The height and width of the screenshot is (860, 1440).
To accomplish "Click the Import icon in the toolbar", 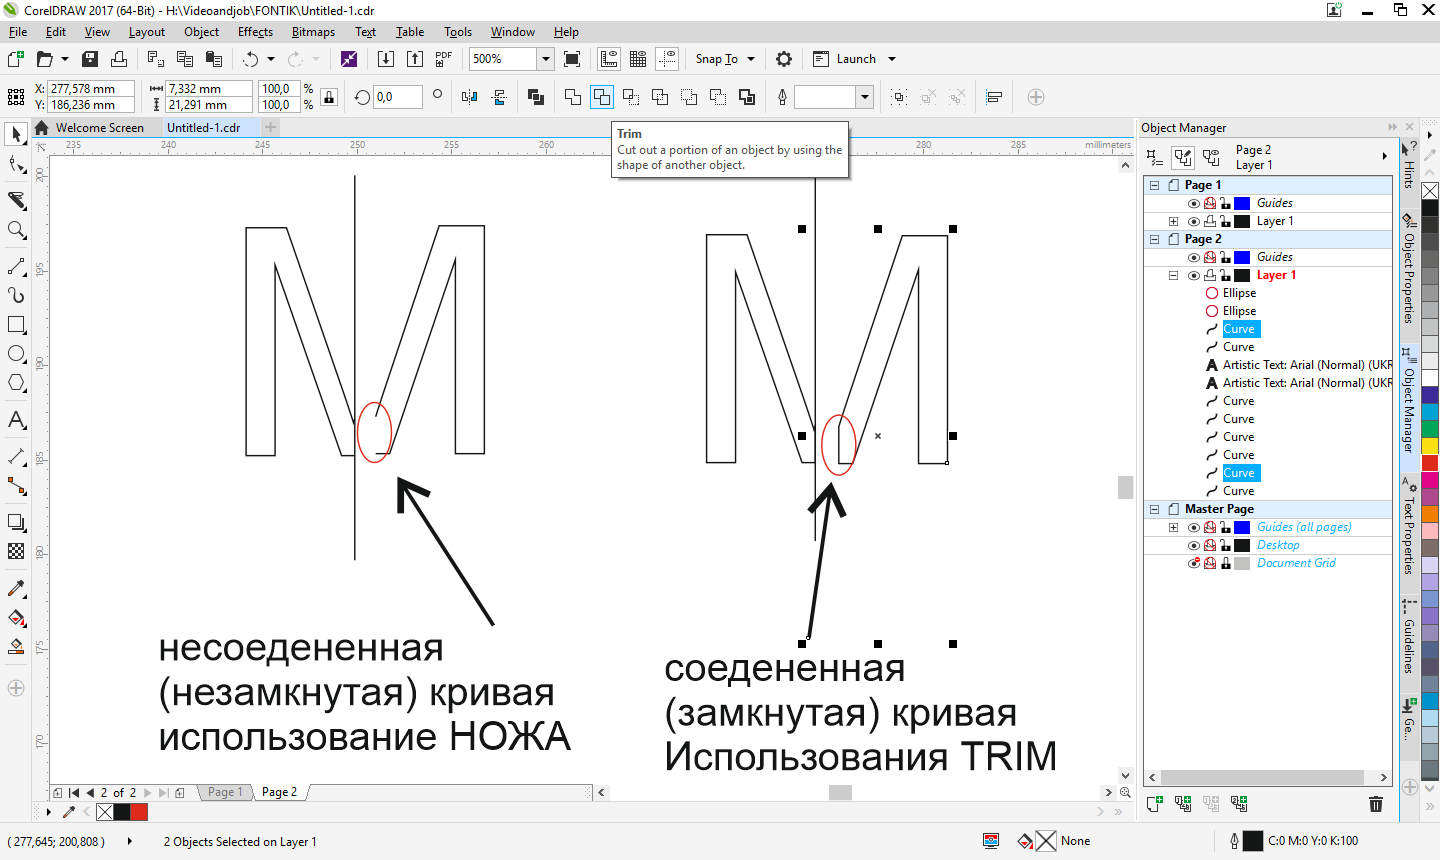I will point(386,59).
